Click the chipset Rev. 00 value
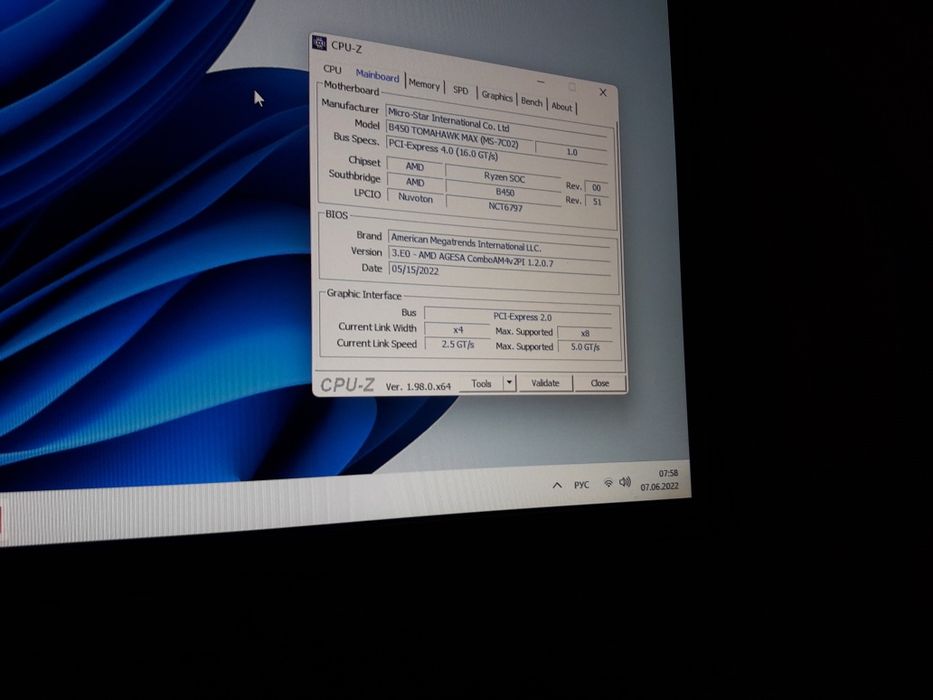 tap(596, 188)
